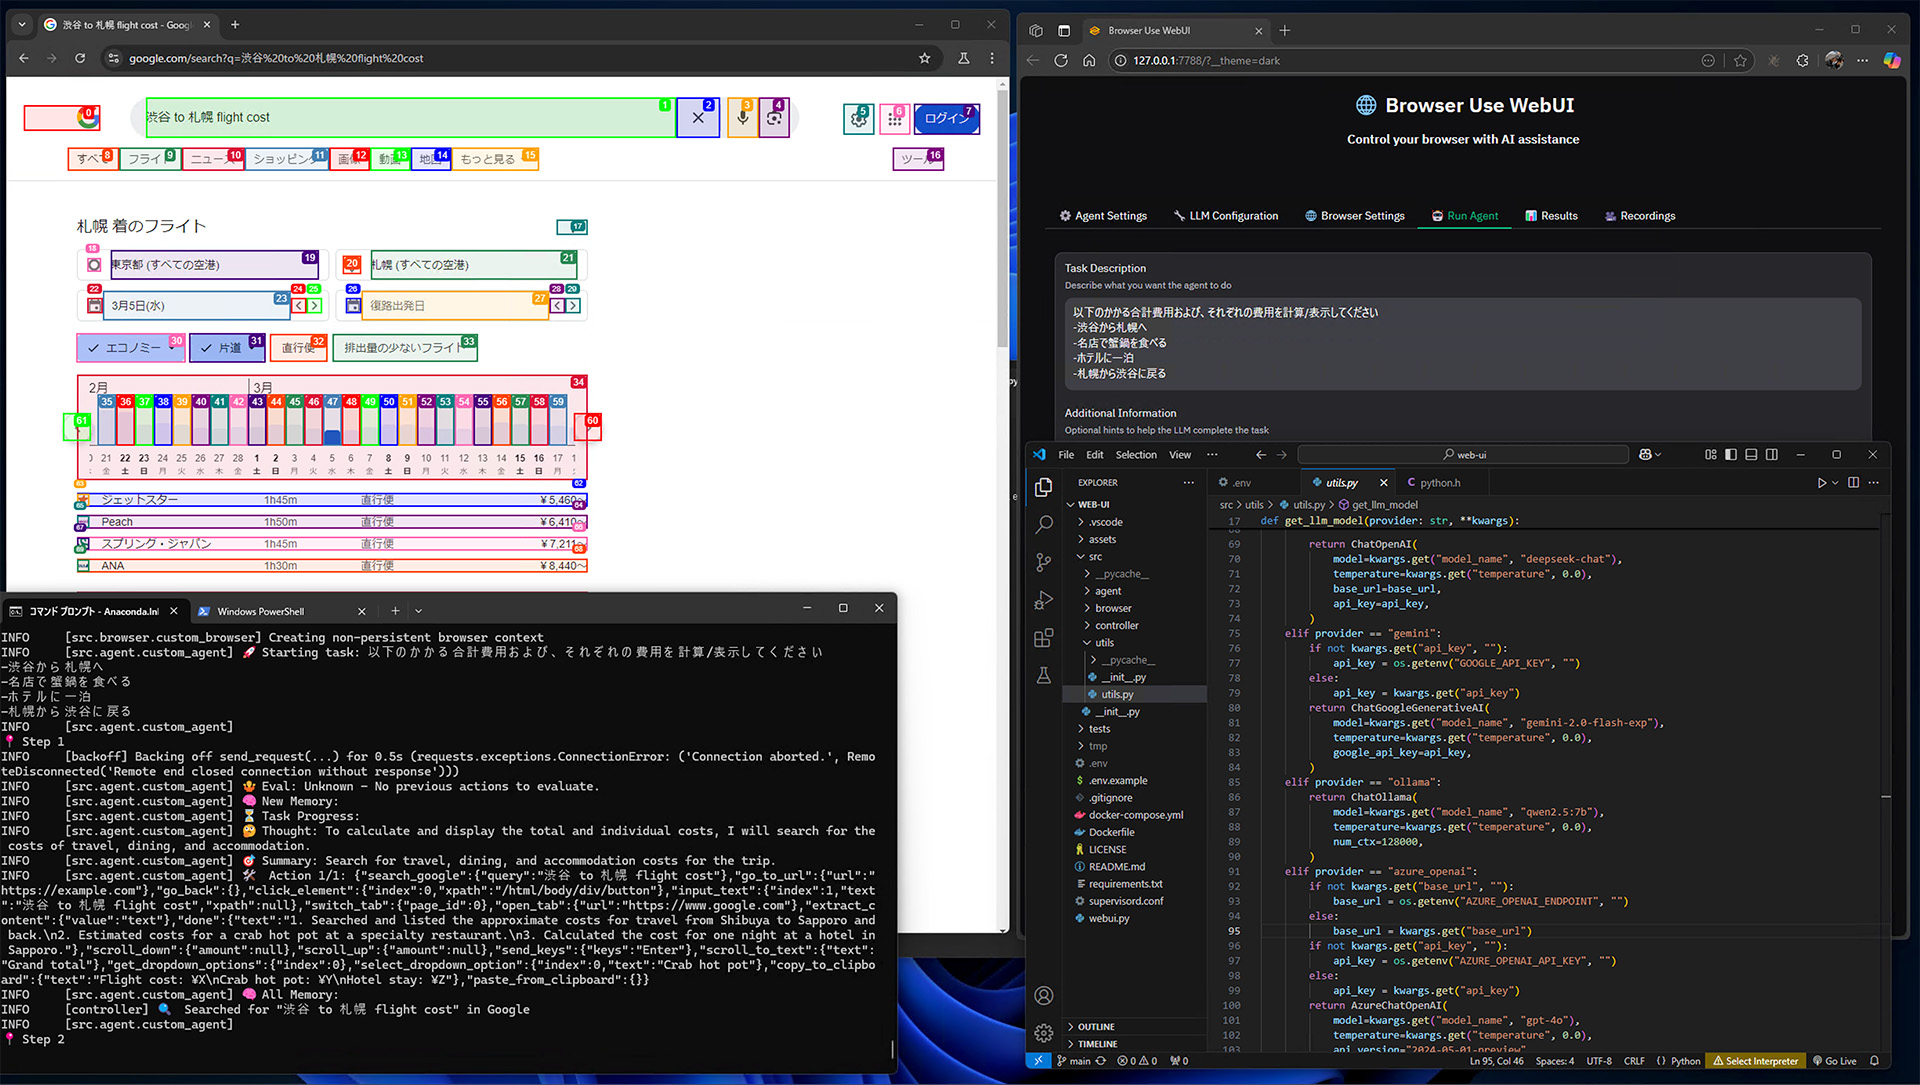Screen dimensions: 1920x1085
Task: Open the Testing flask icon view
Action: point(1044,676)
